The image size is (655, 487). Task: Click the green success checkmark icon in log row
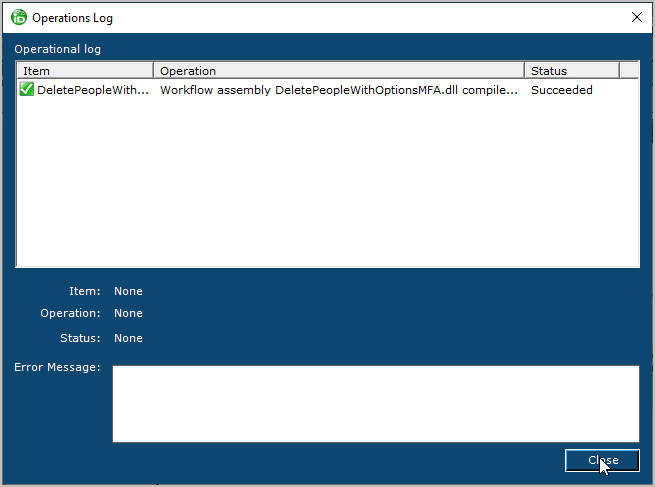(26, 90)
